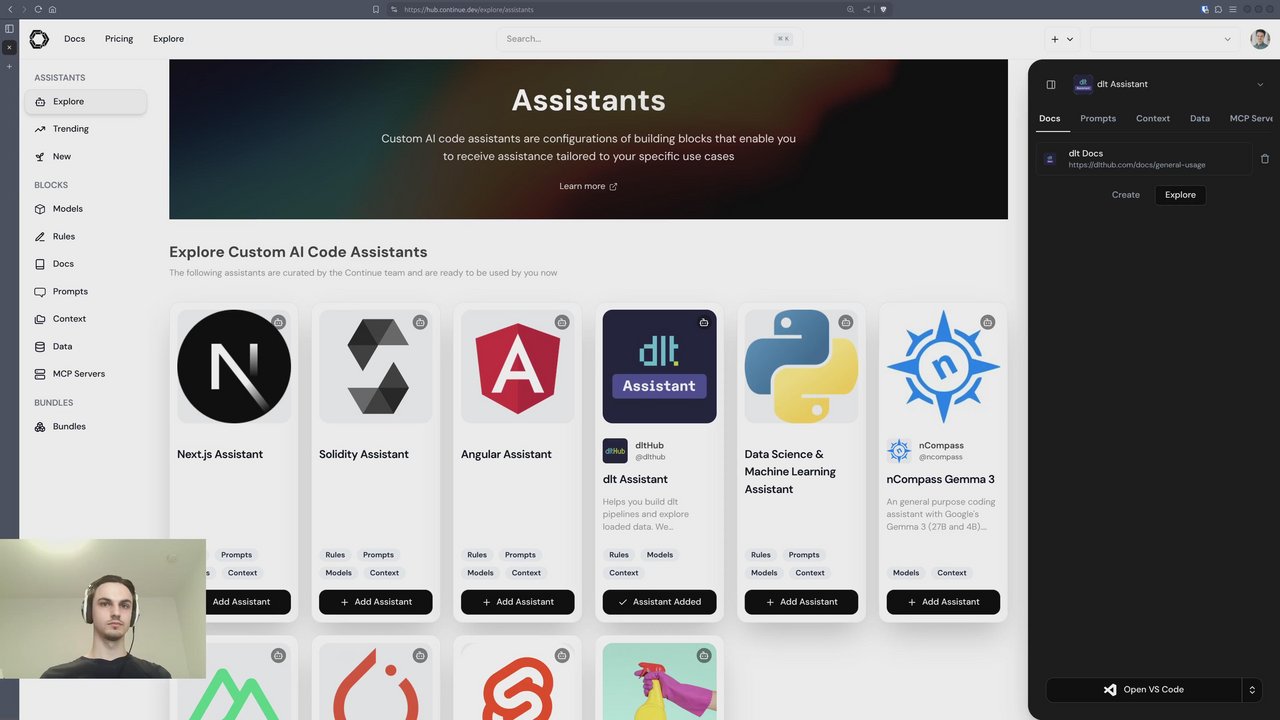Collapse the right side panel
Screen dimensions: 1280x720
1051,84
